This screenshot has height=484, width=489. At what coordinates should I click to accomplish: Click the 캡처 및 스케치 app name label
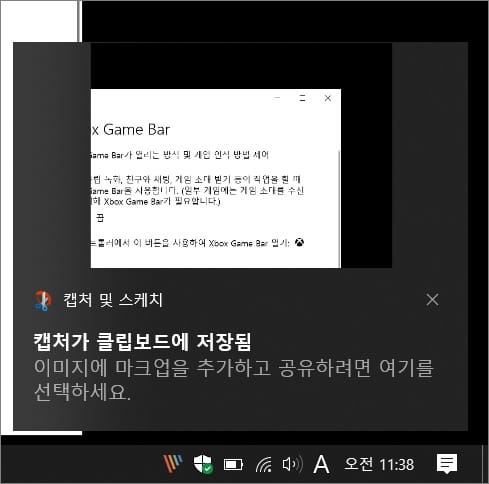[113, 300]
